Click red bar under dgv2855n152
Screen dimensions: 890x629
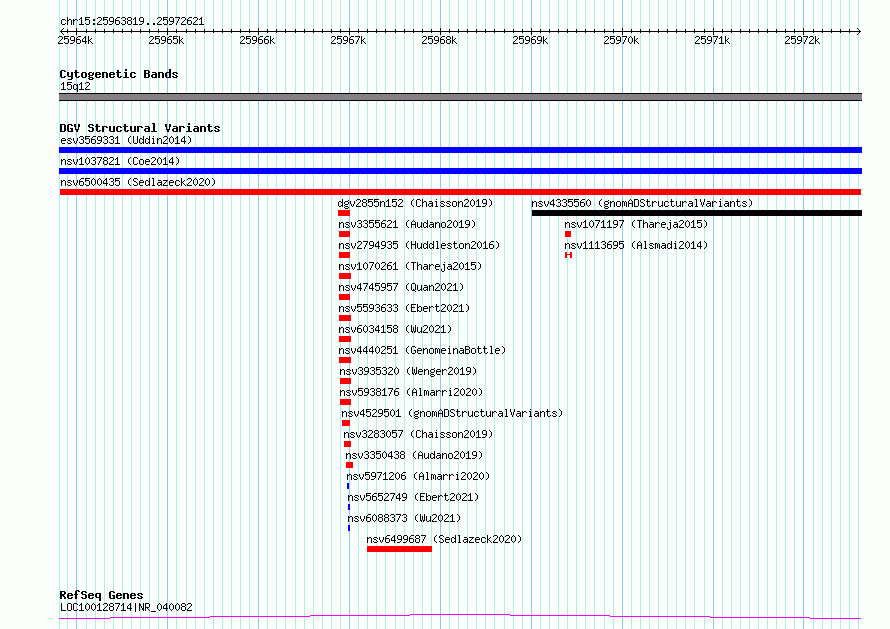pos(344,213)
